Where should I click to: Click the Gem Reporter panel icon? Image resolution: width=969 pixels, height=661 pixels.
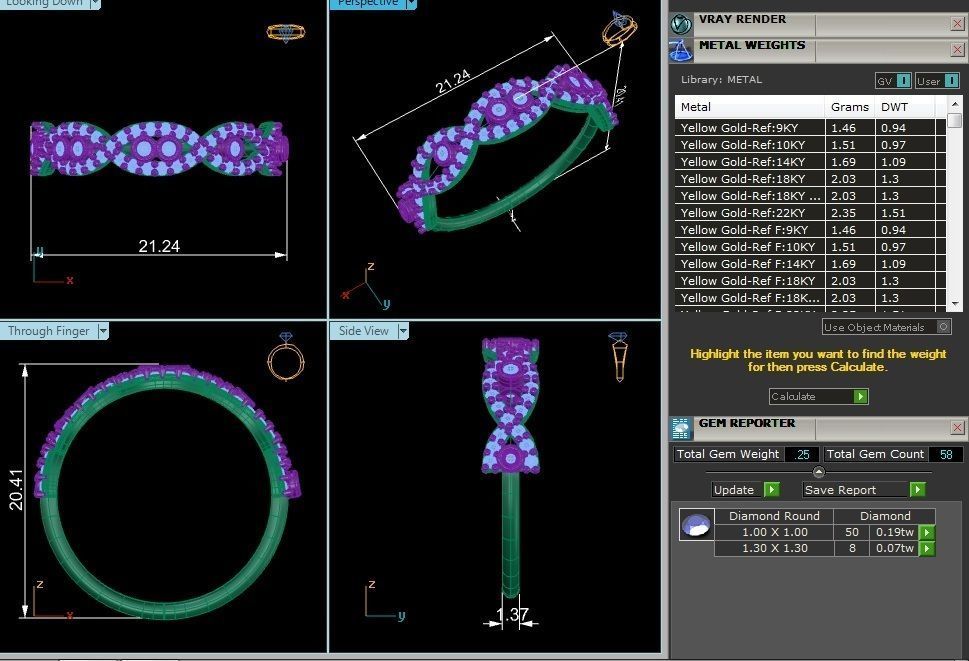[x=681, y=427]
